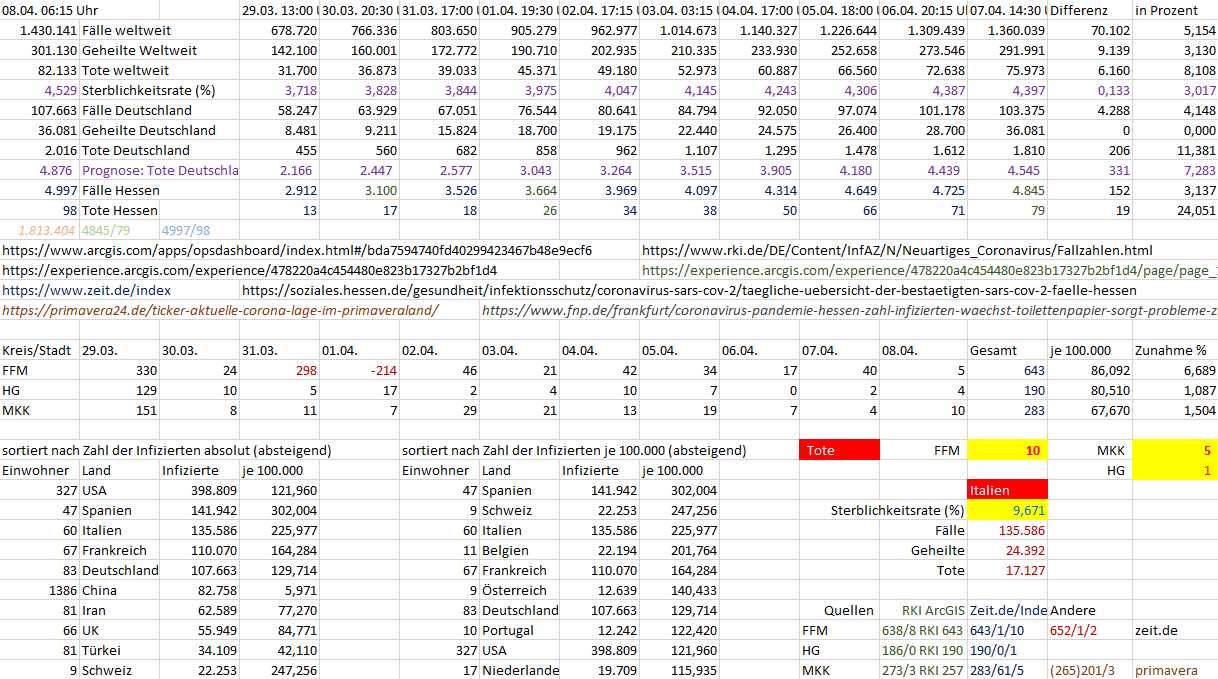Select the yellow Italy mortality rate 9,671

coord(1009,510)
